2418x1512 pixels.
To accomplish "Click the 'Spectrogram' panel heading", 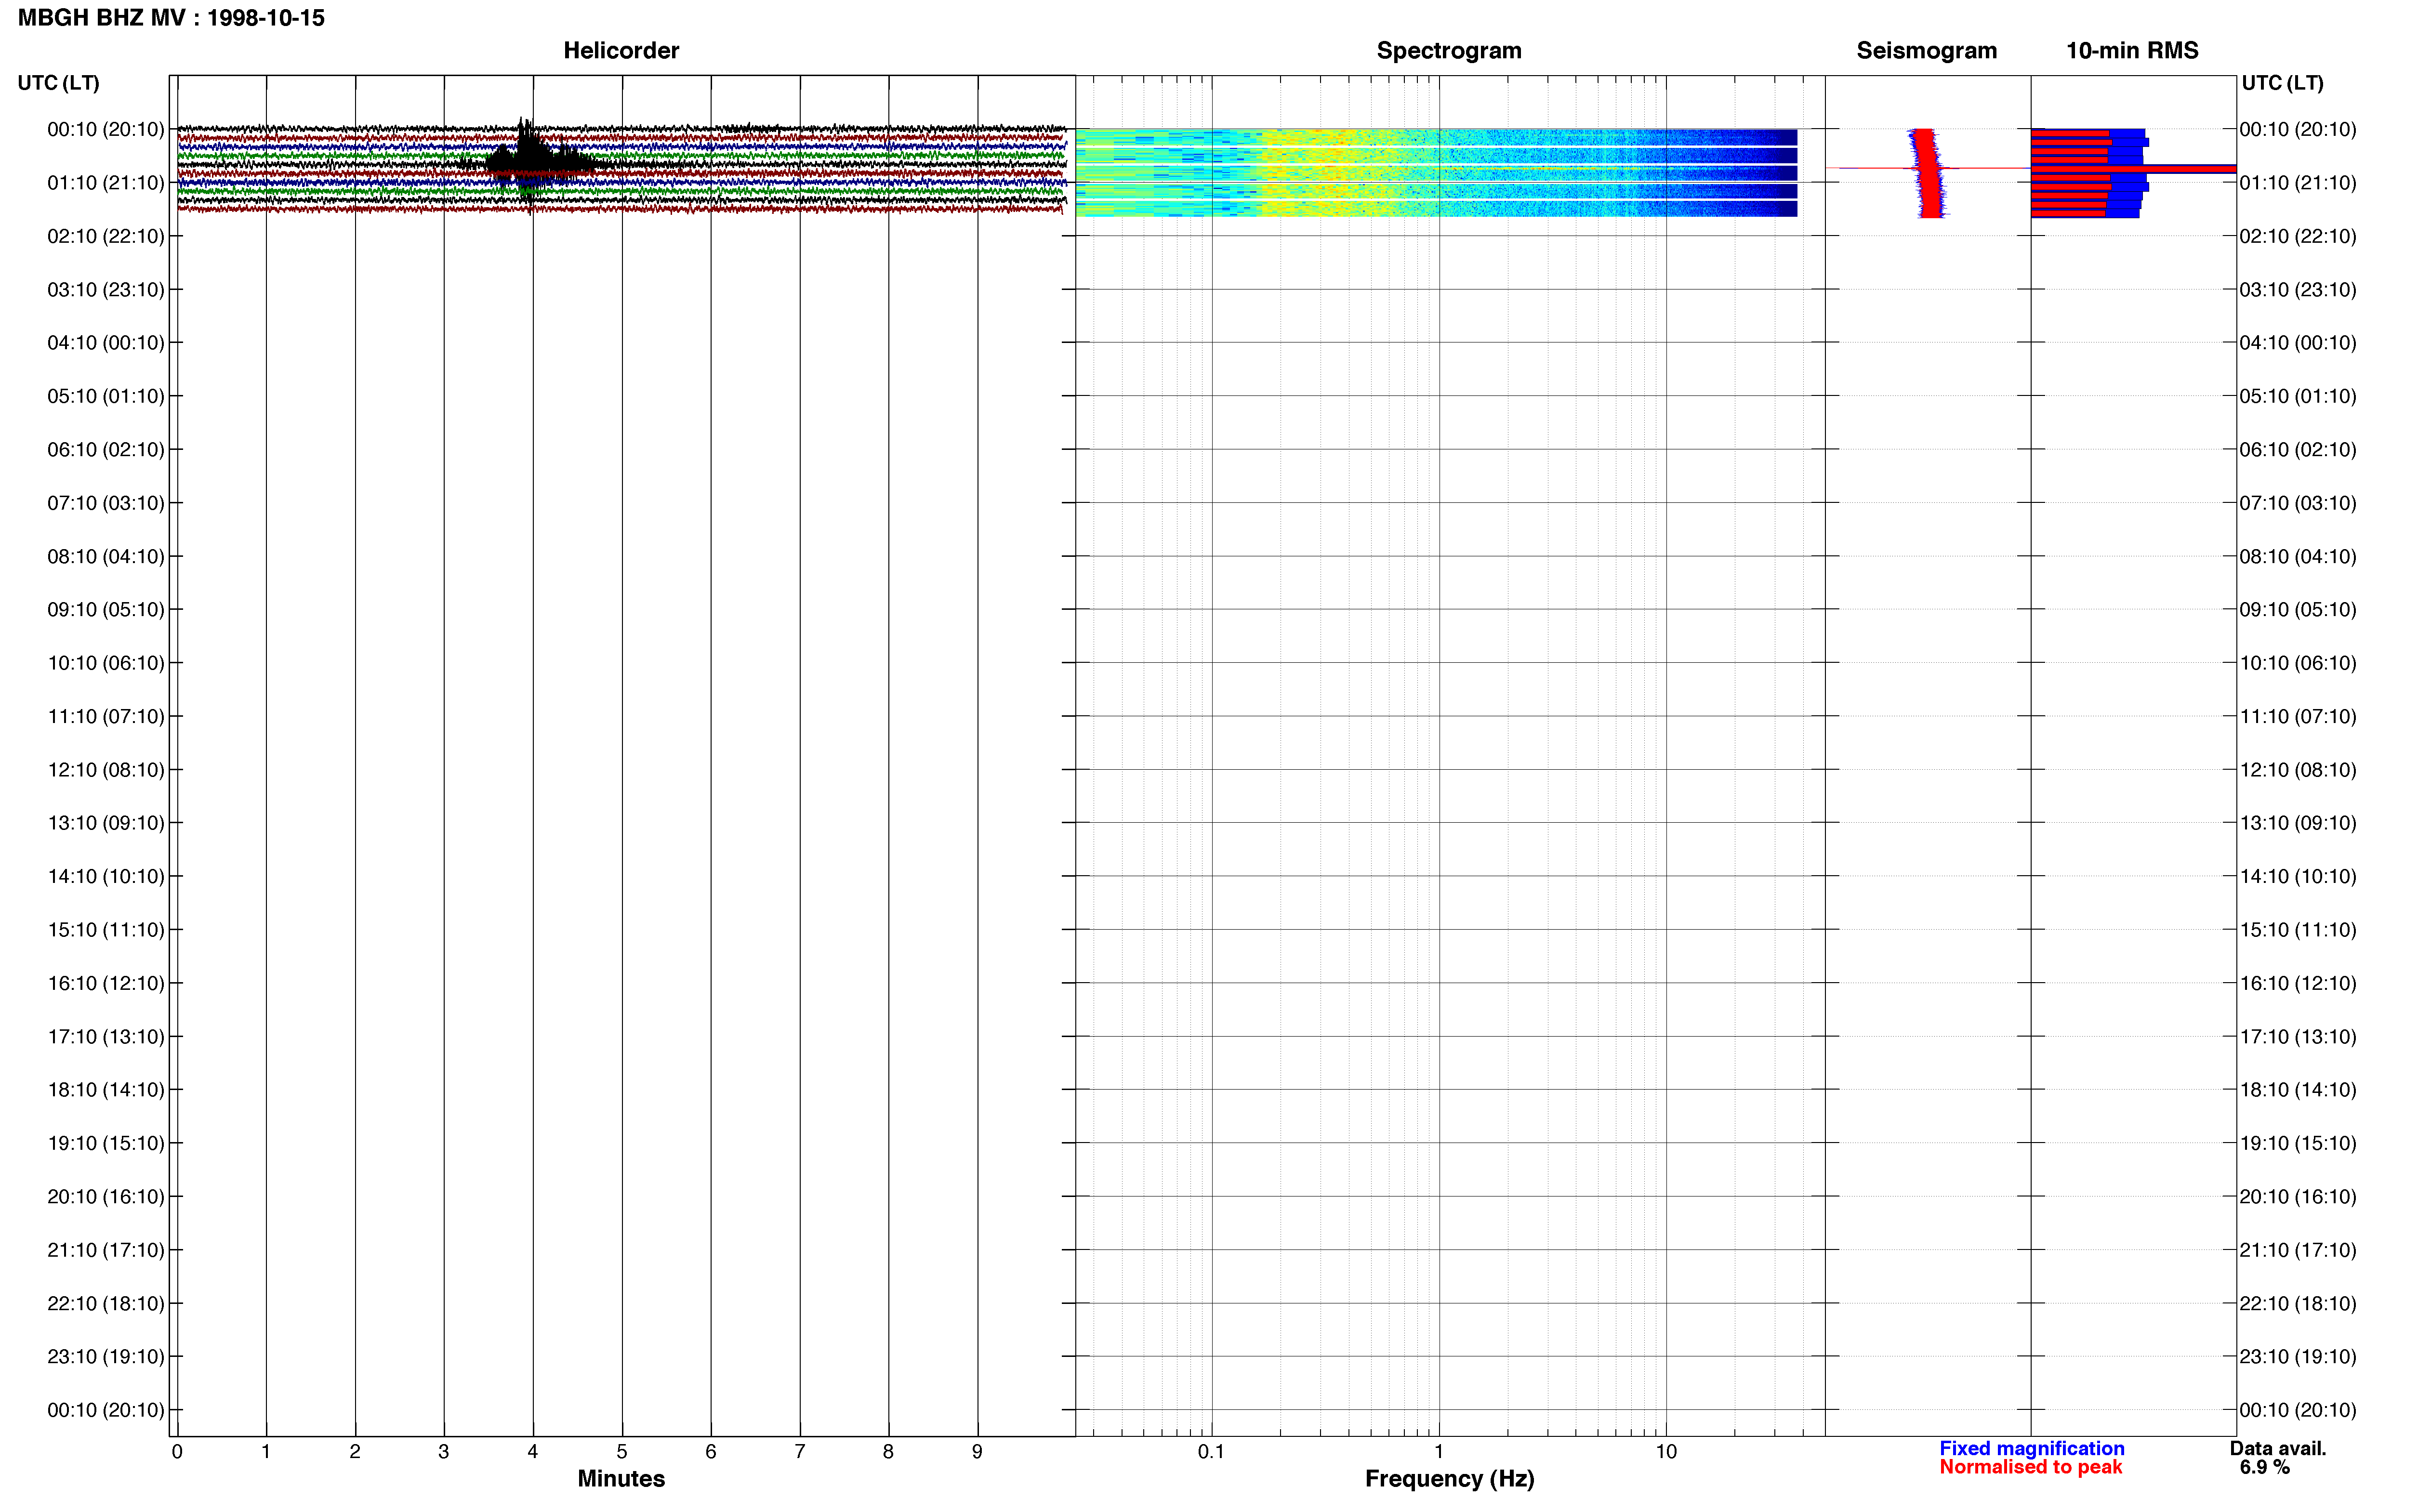I will (1449, 50).
